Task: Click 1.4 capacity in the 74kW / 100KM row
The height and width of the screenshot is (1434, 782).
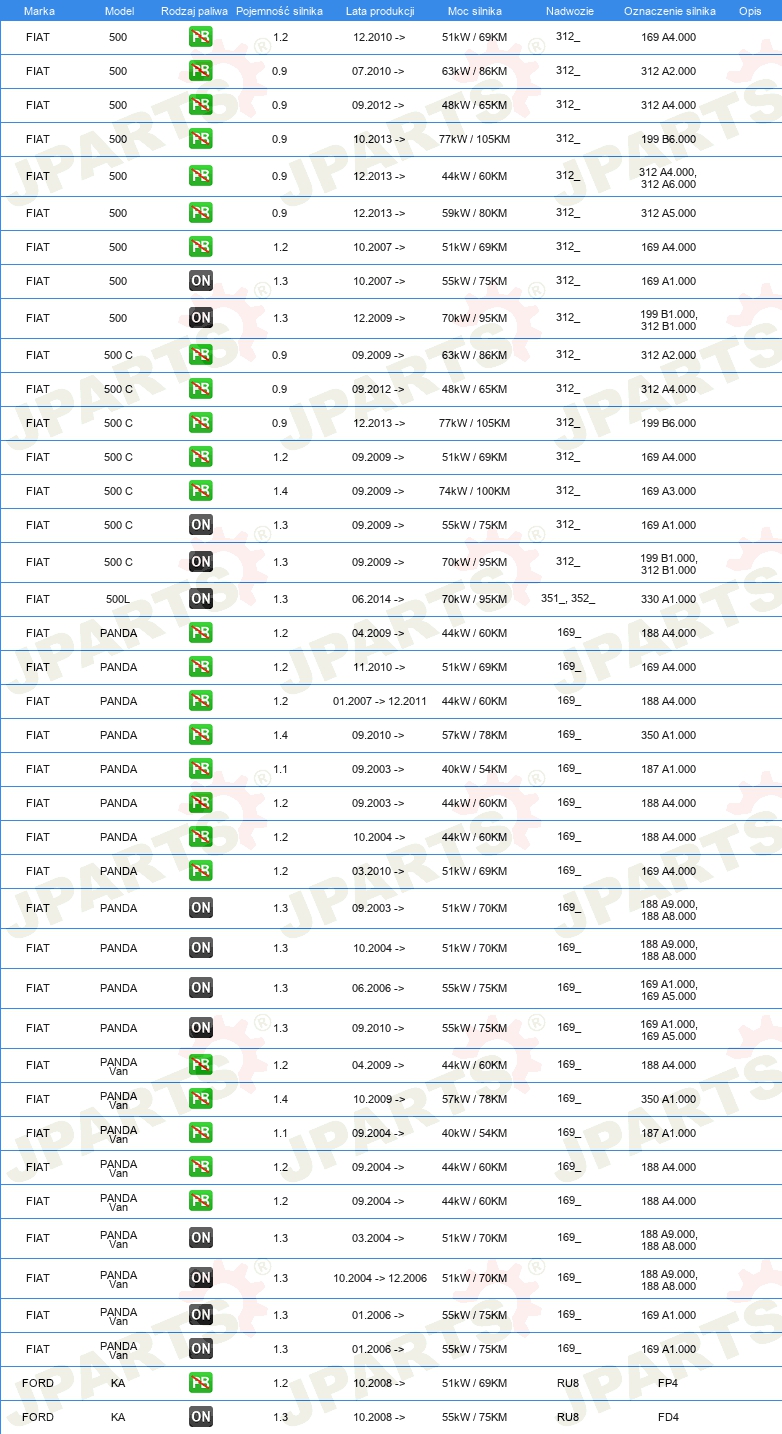Action: click(x=280, y=491)
